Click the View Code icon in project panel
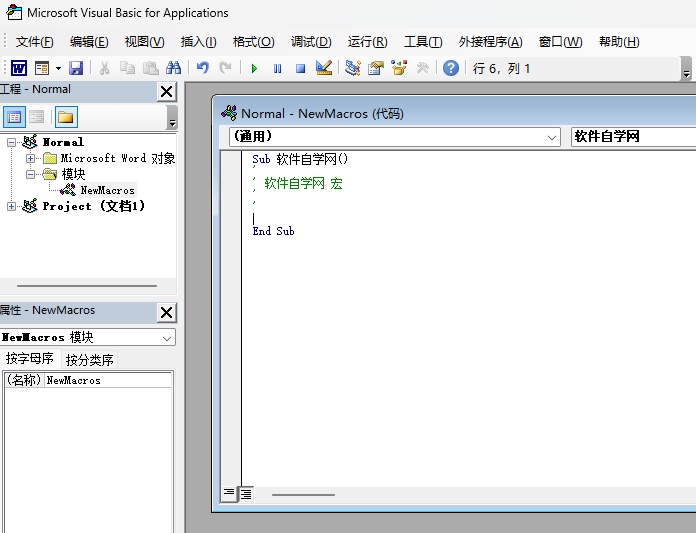696x533 pixels. pyautogui.click(x=14, y=117)
